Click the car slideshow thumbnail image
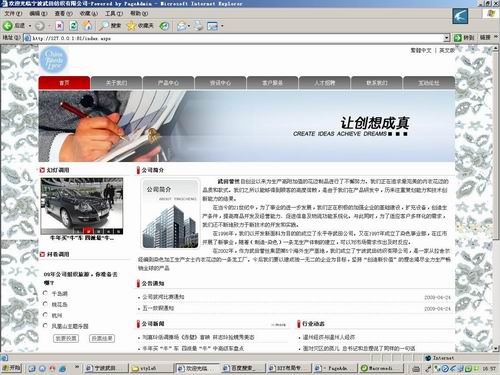 (82, 206)
